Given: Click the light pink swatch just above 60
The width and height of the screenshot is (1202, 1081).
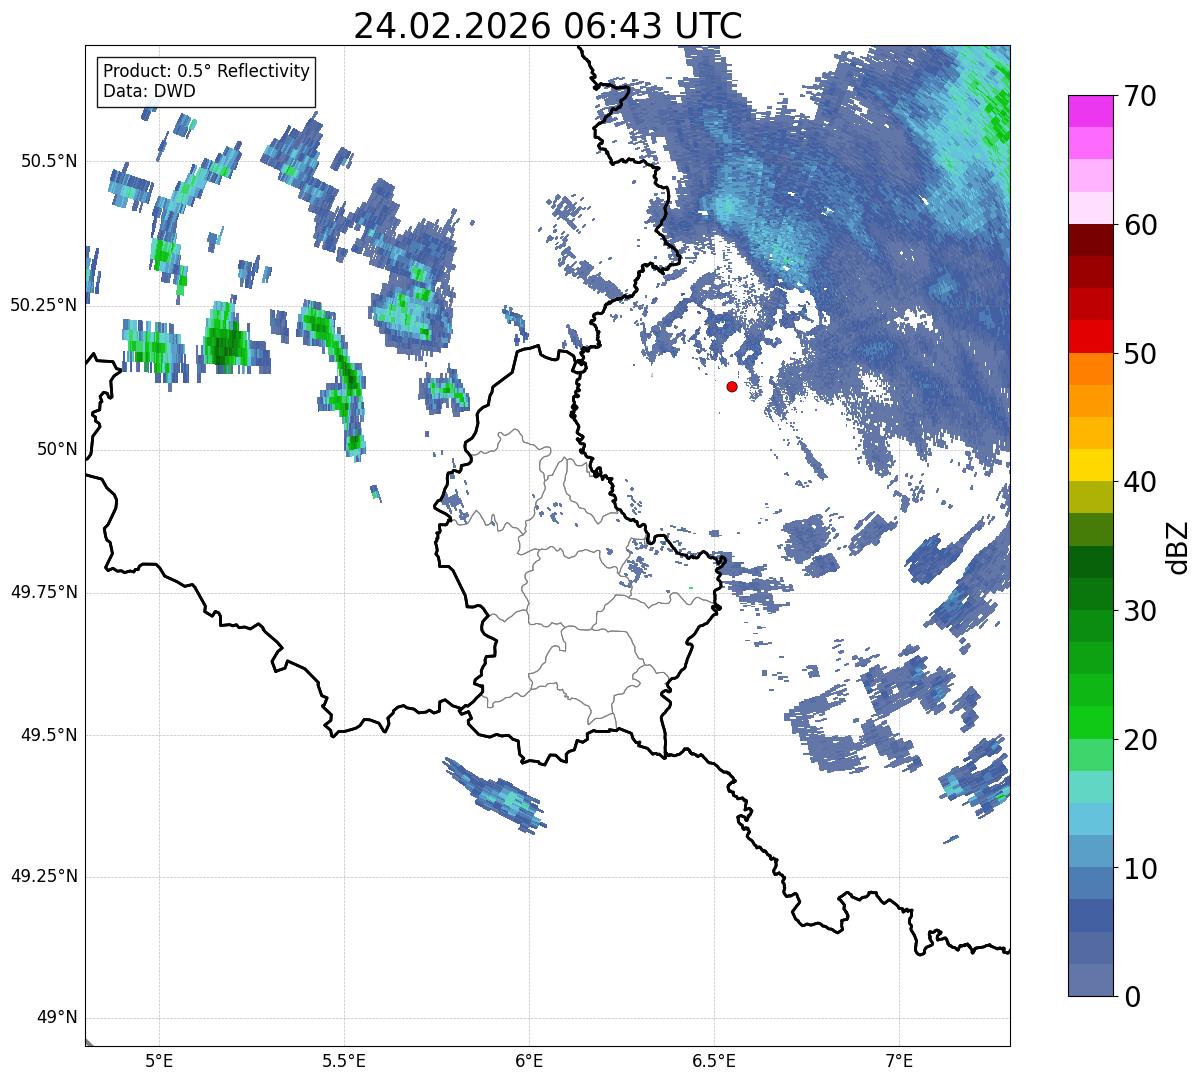Looking at the screenshot, I should (x=1090, y=208).
